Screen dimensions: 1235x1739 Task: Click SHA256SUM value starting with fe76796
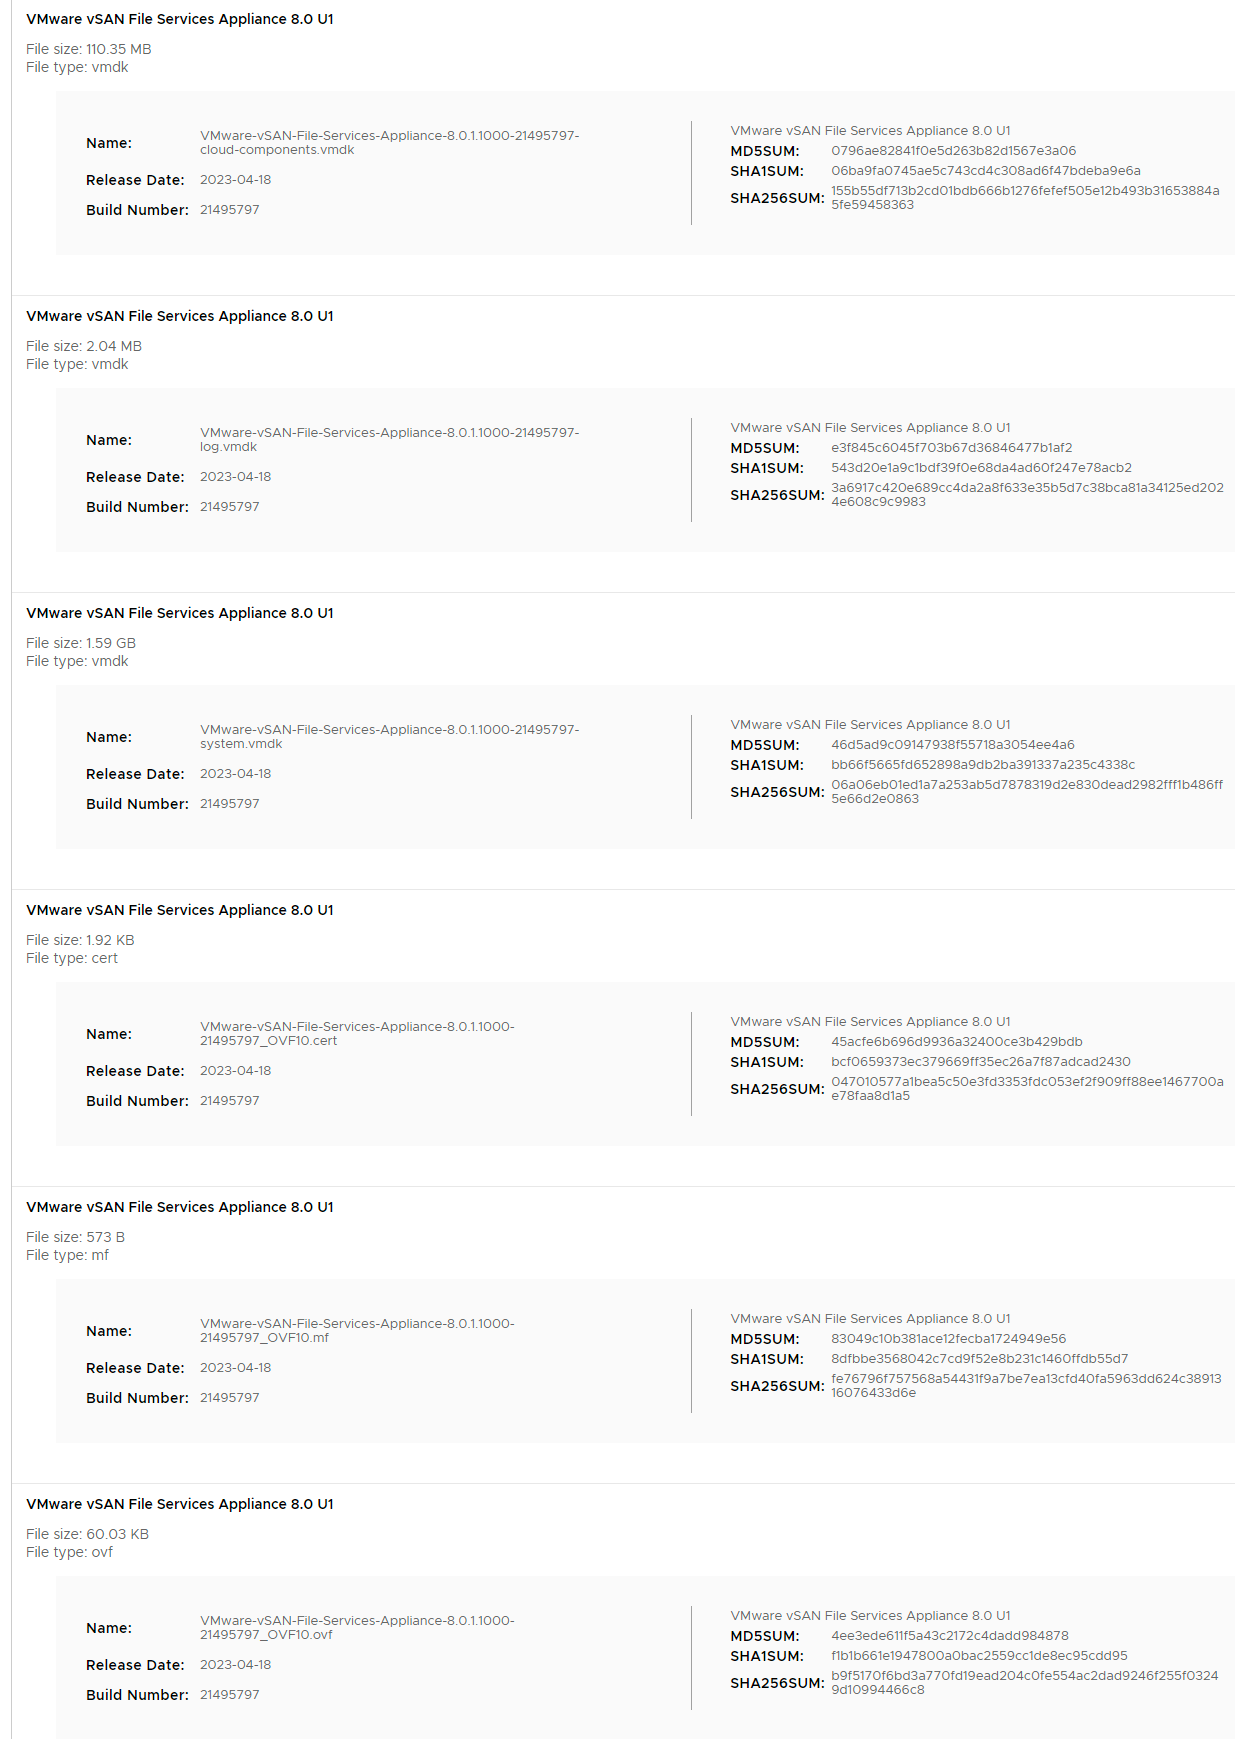tap(1026, 1386)
